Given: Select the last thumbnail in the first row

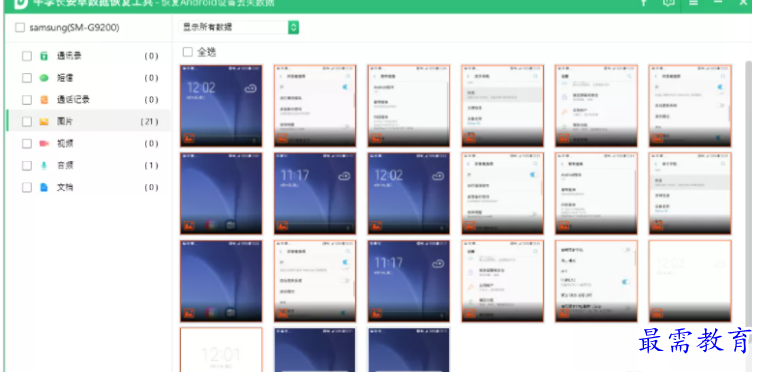Looking at the screenshot, I should coord(690,106).
